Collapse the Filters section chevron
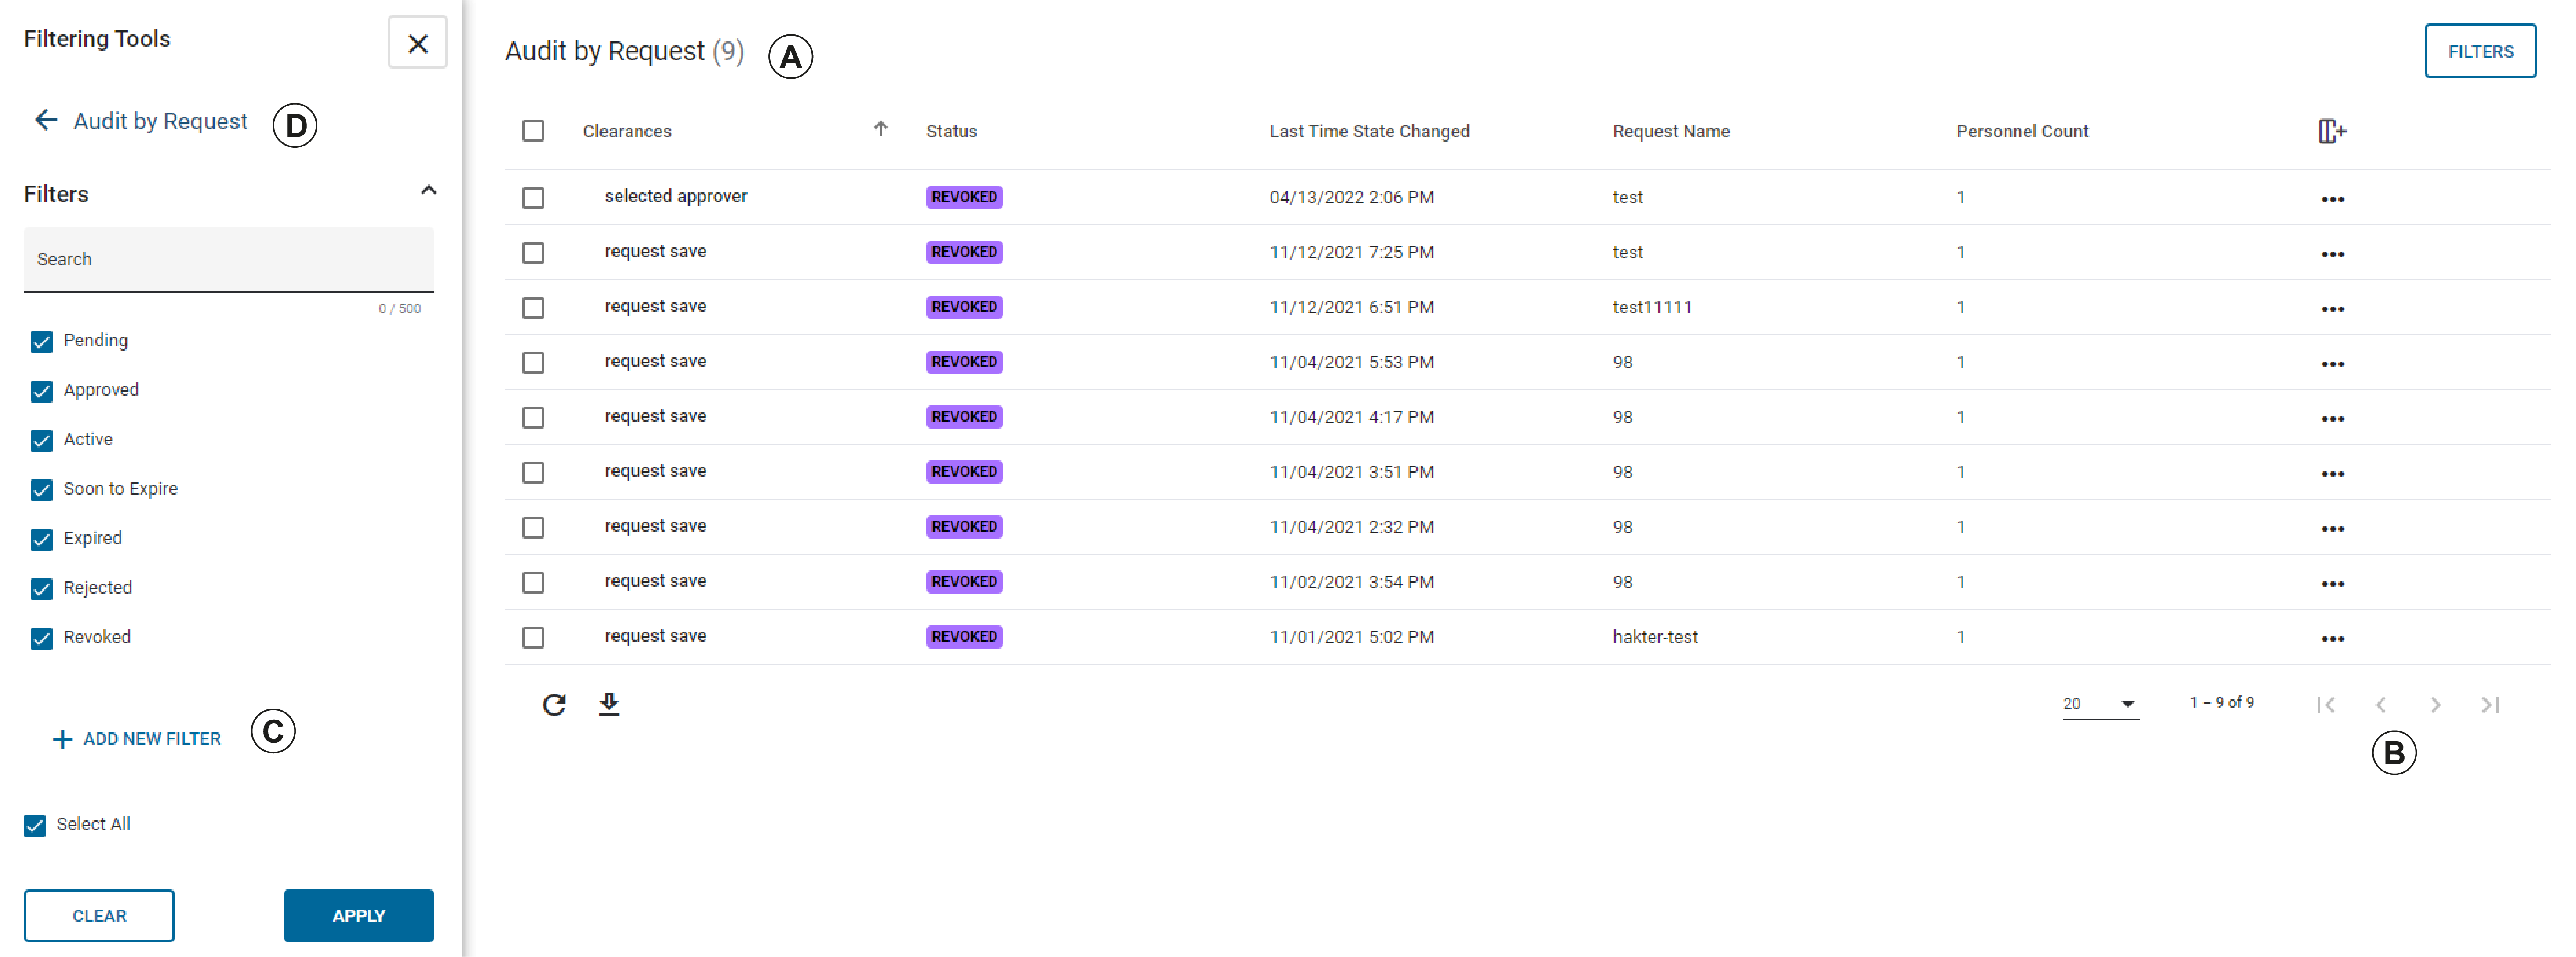 tap(429, 190)
